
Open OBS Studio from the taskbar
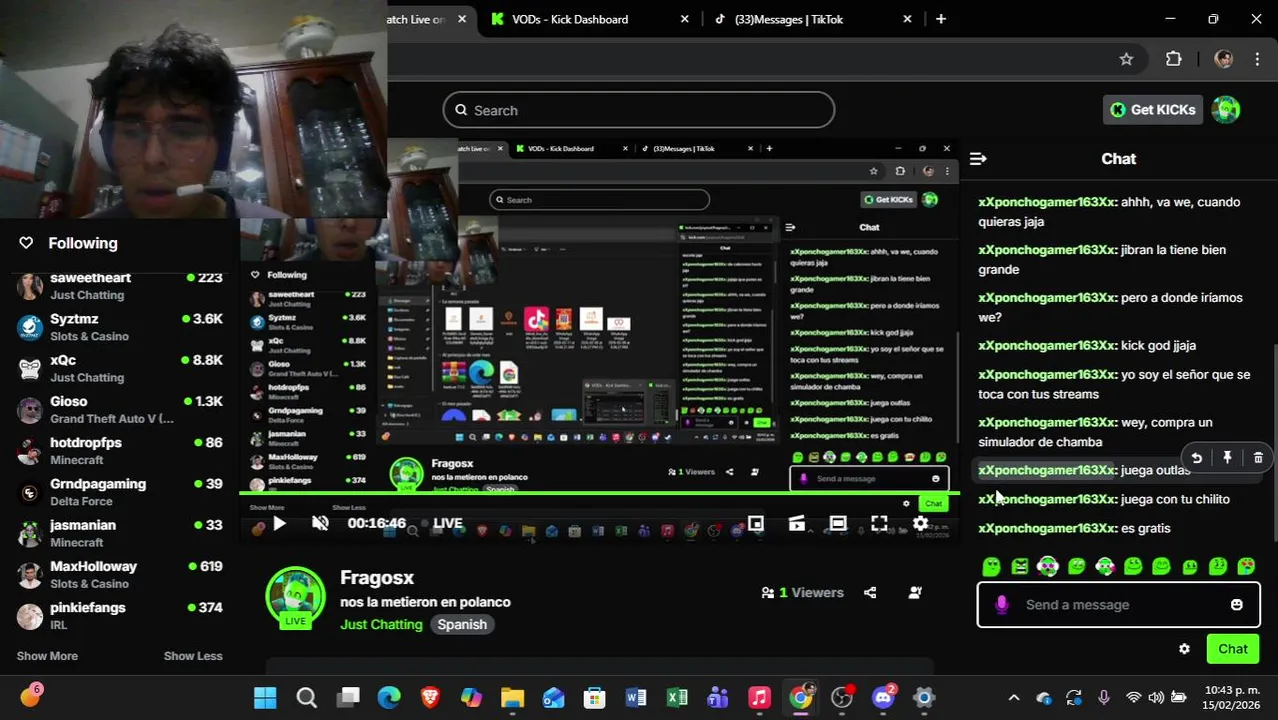[842, 697]
